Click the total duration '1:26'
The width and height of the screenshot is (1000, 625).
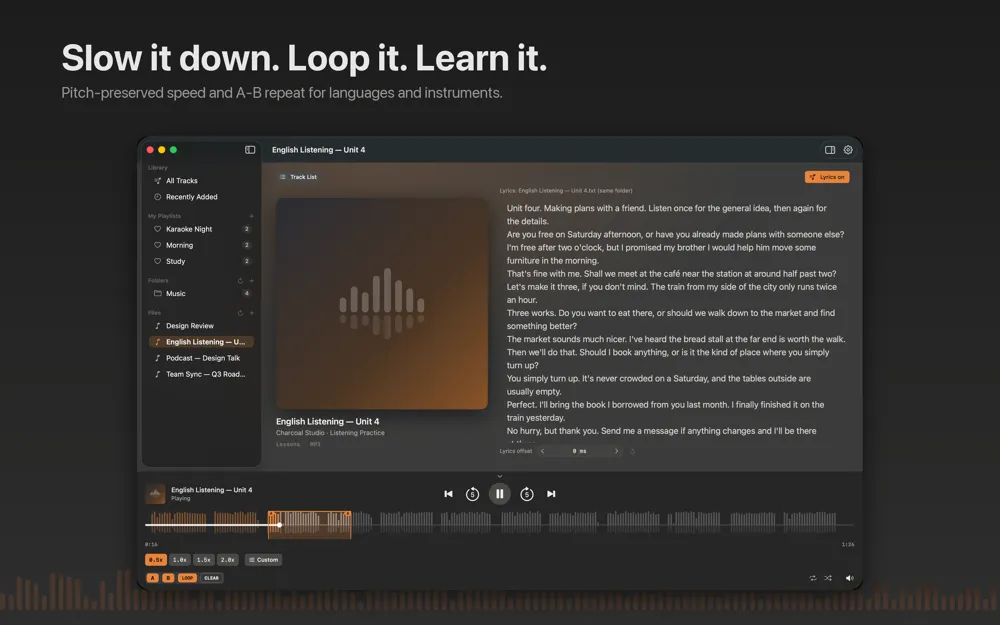[848, 545]
